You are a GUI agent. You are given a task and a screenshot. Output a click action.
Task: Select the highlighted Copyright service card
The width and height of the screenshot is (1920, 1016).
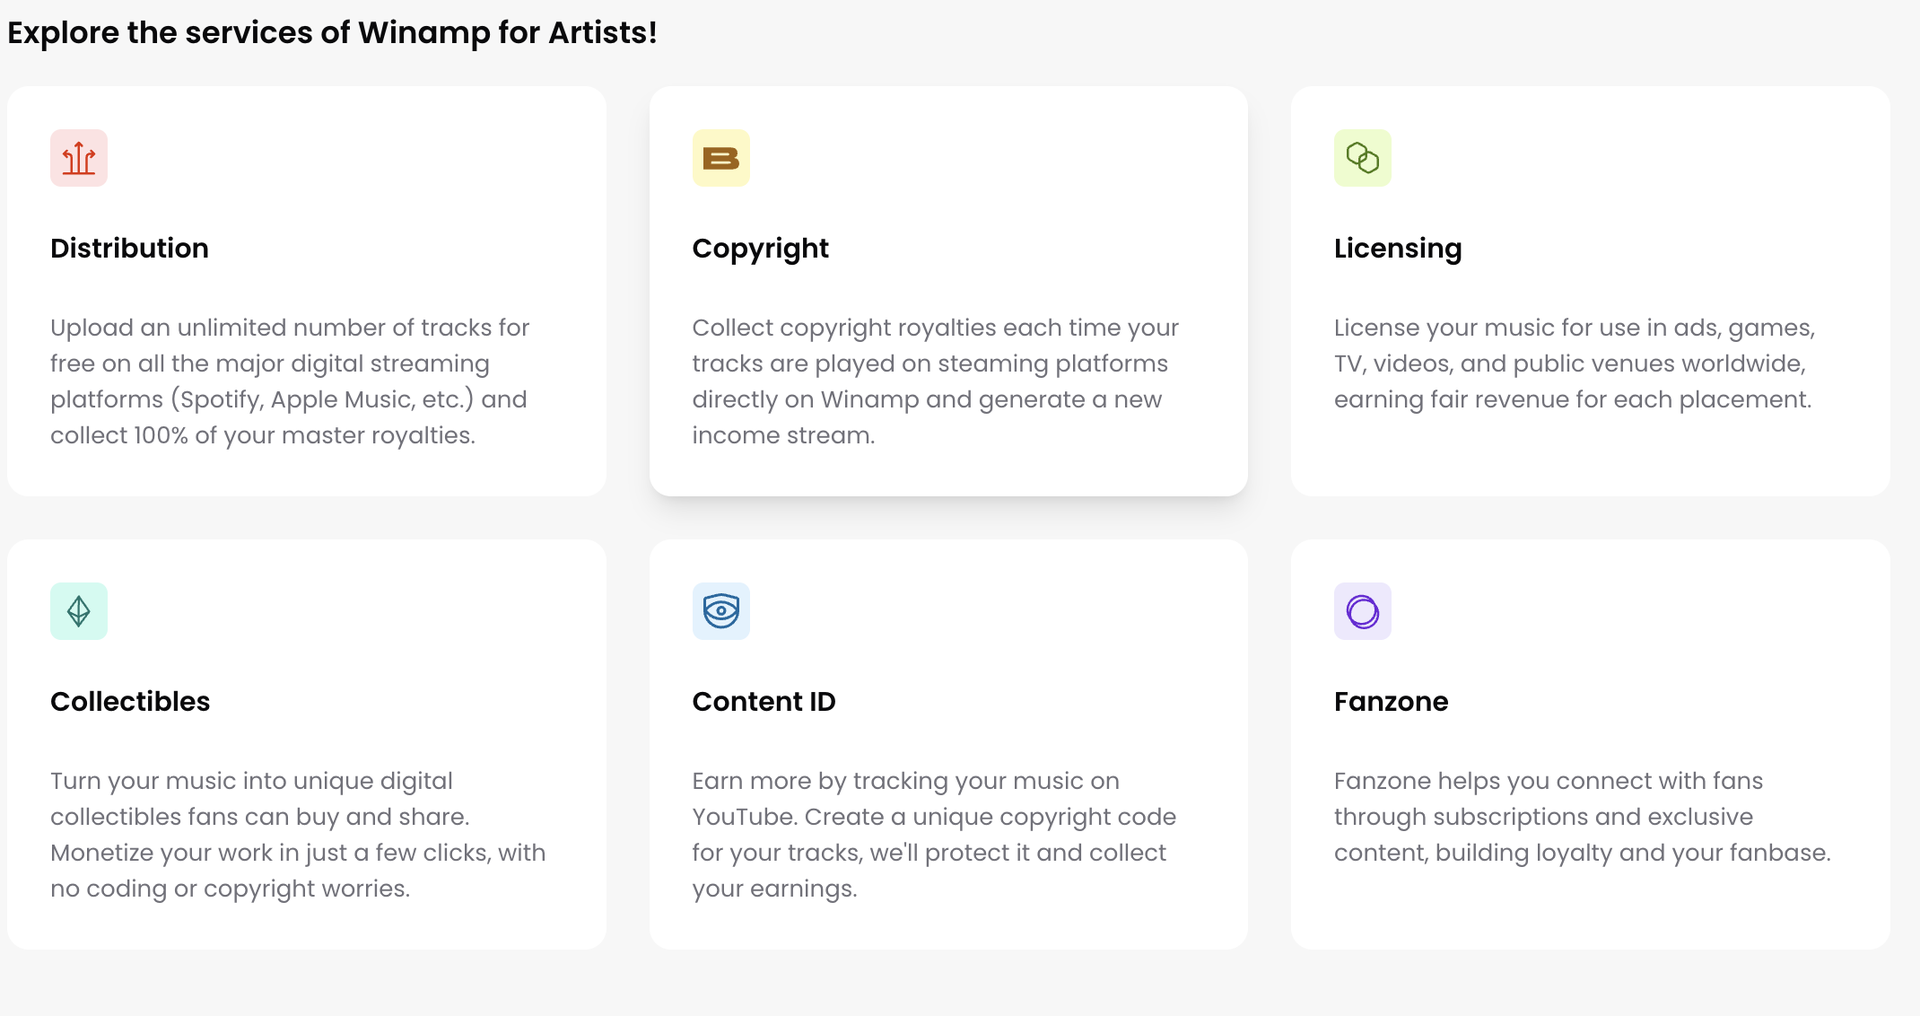pyautogui.click(x=948, y=291)
